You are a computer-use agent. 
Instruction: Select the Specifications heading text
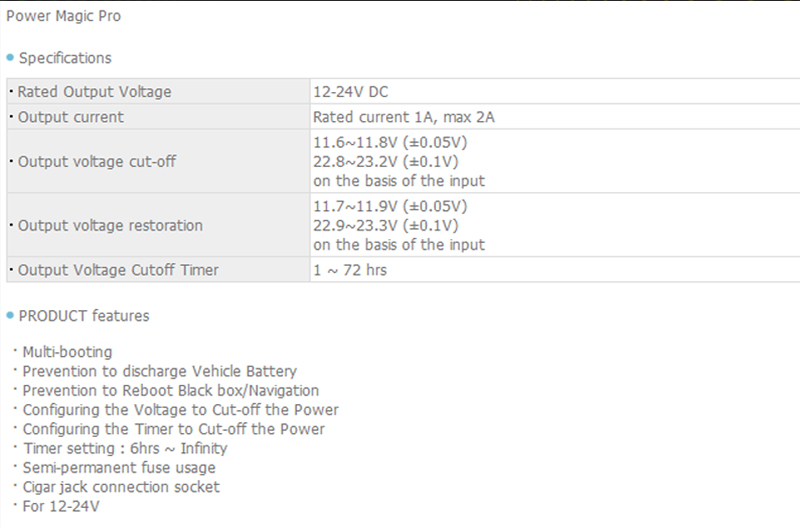pyautogui.click(x=65, y=58)
